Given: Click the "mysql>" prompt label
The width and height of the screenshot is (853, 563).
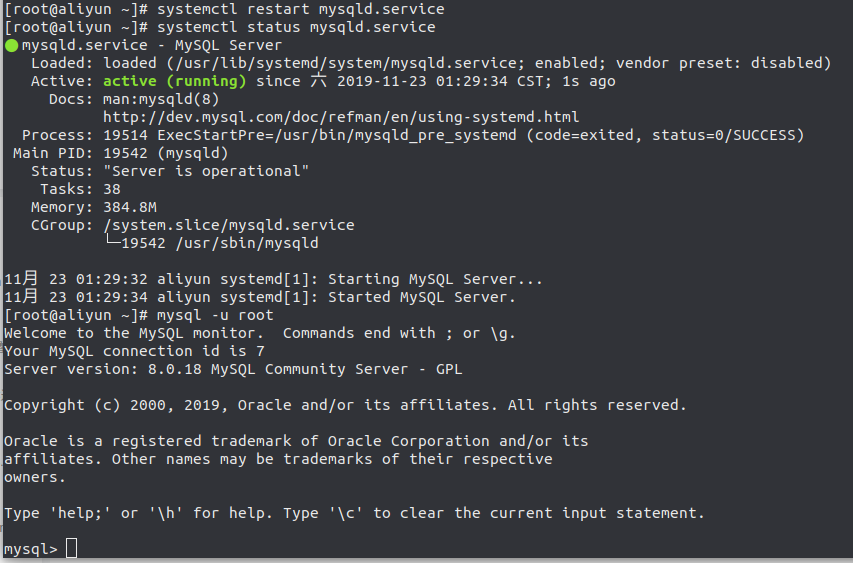Looking at the screenshot, I should point(31,549).
